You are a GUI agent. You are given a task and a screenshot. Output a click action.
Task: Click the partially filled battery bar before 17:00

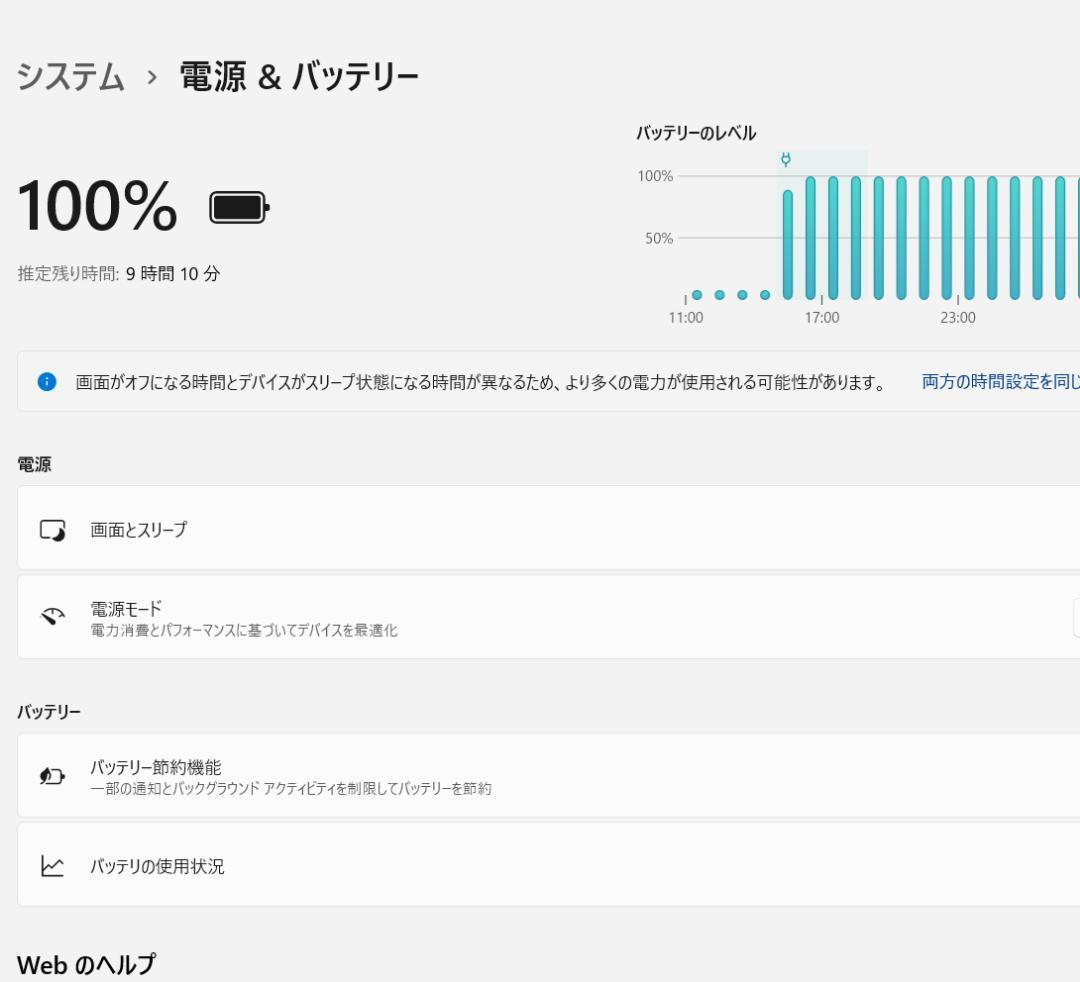pos(789,245)
